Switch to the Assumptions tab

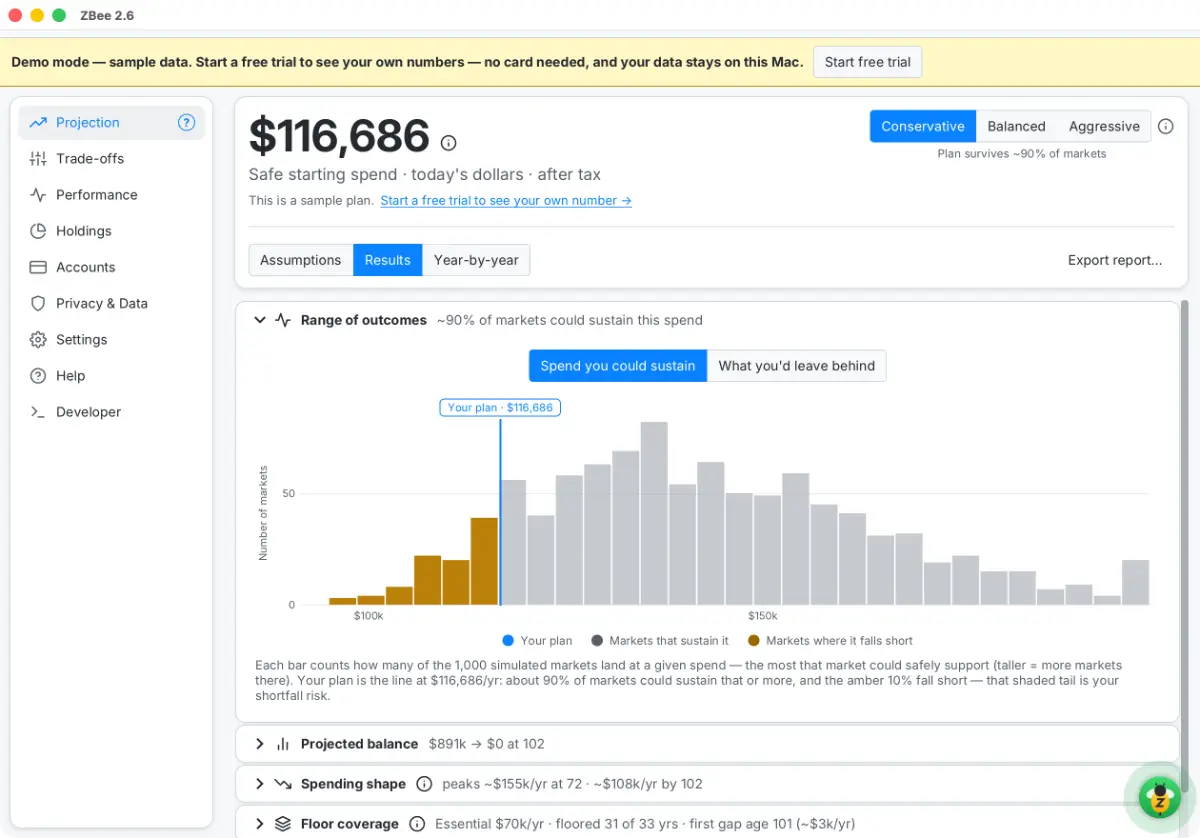(301, 260)
